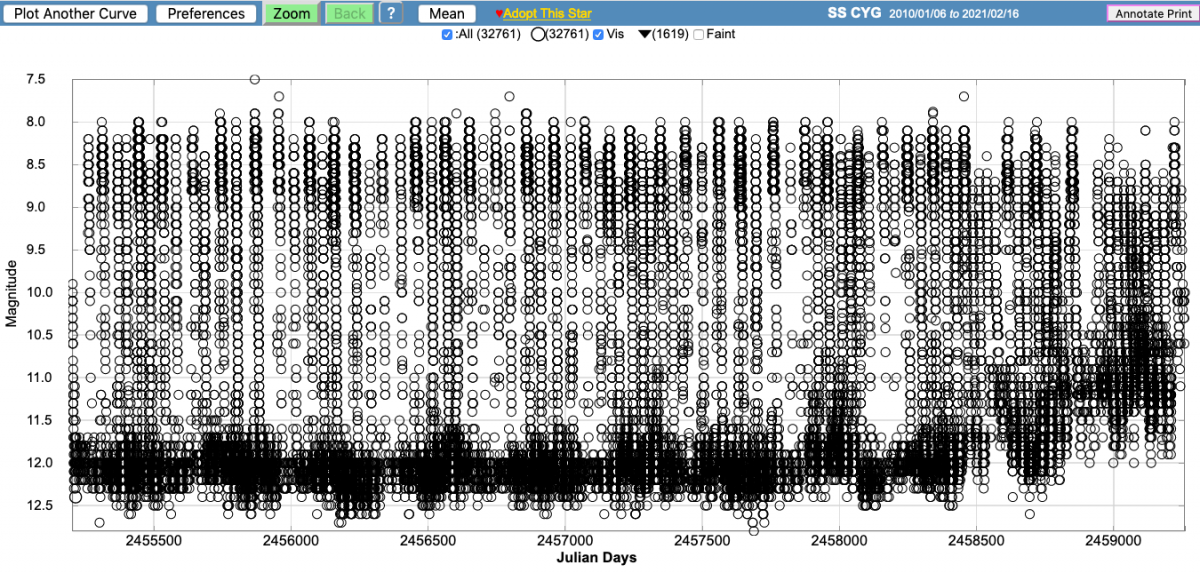Toggle the Vis observations checkbox
This screenshot has width=1200, height=573.
click(598, 35)
